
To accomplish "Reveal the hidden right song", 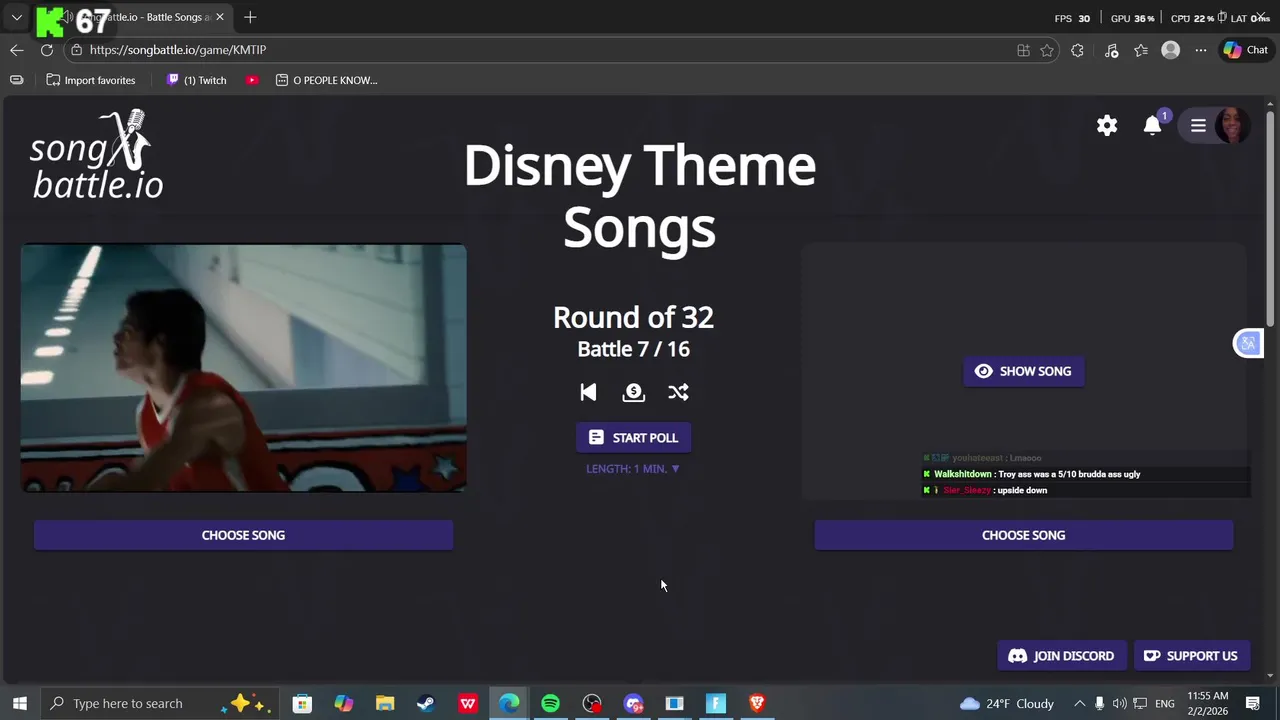I will coord(1023,371).
